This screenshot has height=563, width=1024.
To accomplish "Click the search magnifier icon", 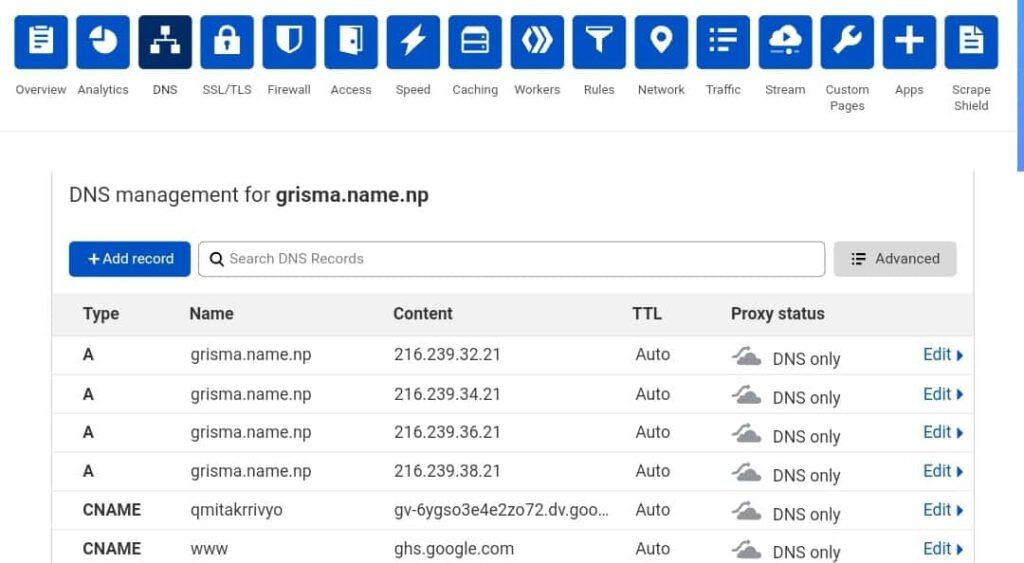I will click(x=216, y=259).
